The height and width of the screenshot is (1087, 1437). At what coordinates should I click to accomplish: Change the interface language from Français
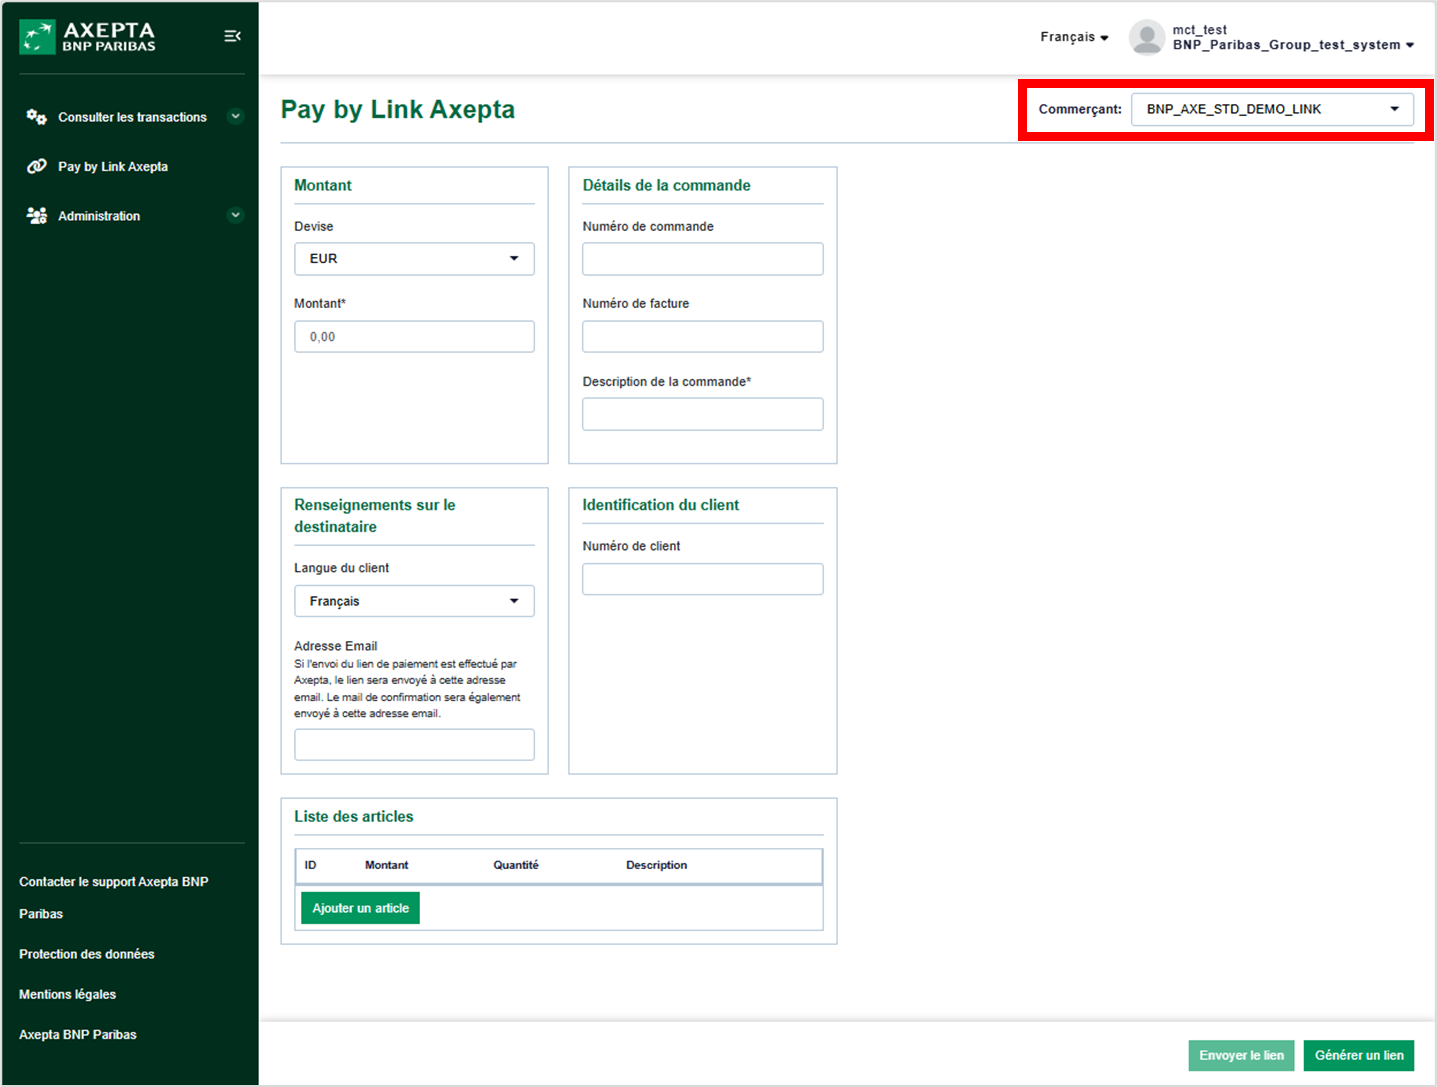tap(1074, 37)
